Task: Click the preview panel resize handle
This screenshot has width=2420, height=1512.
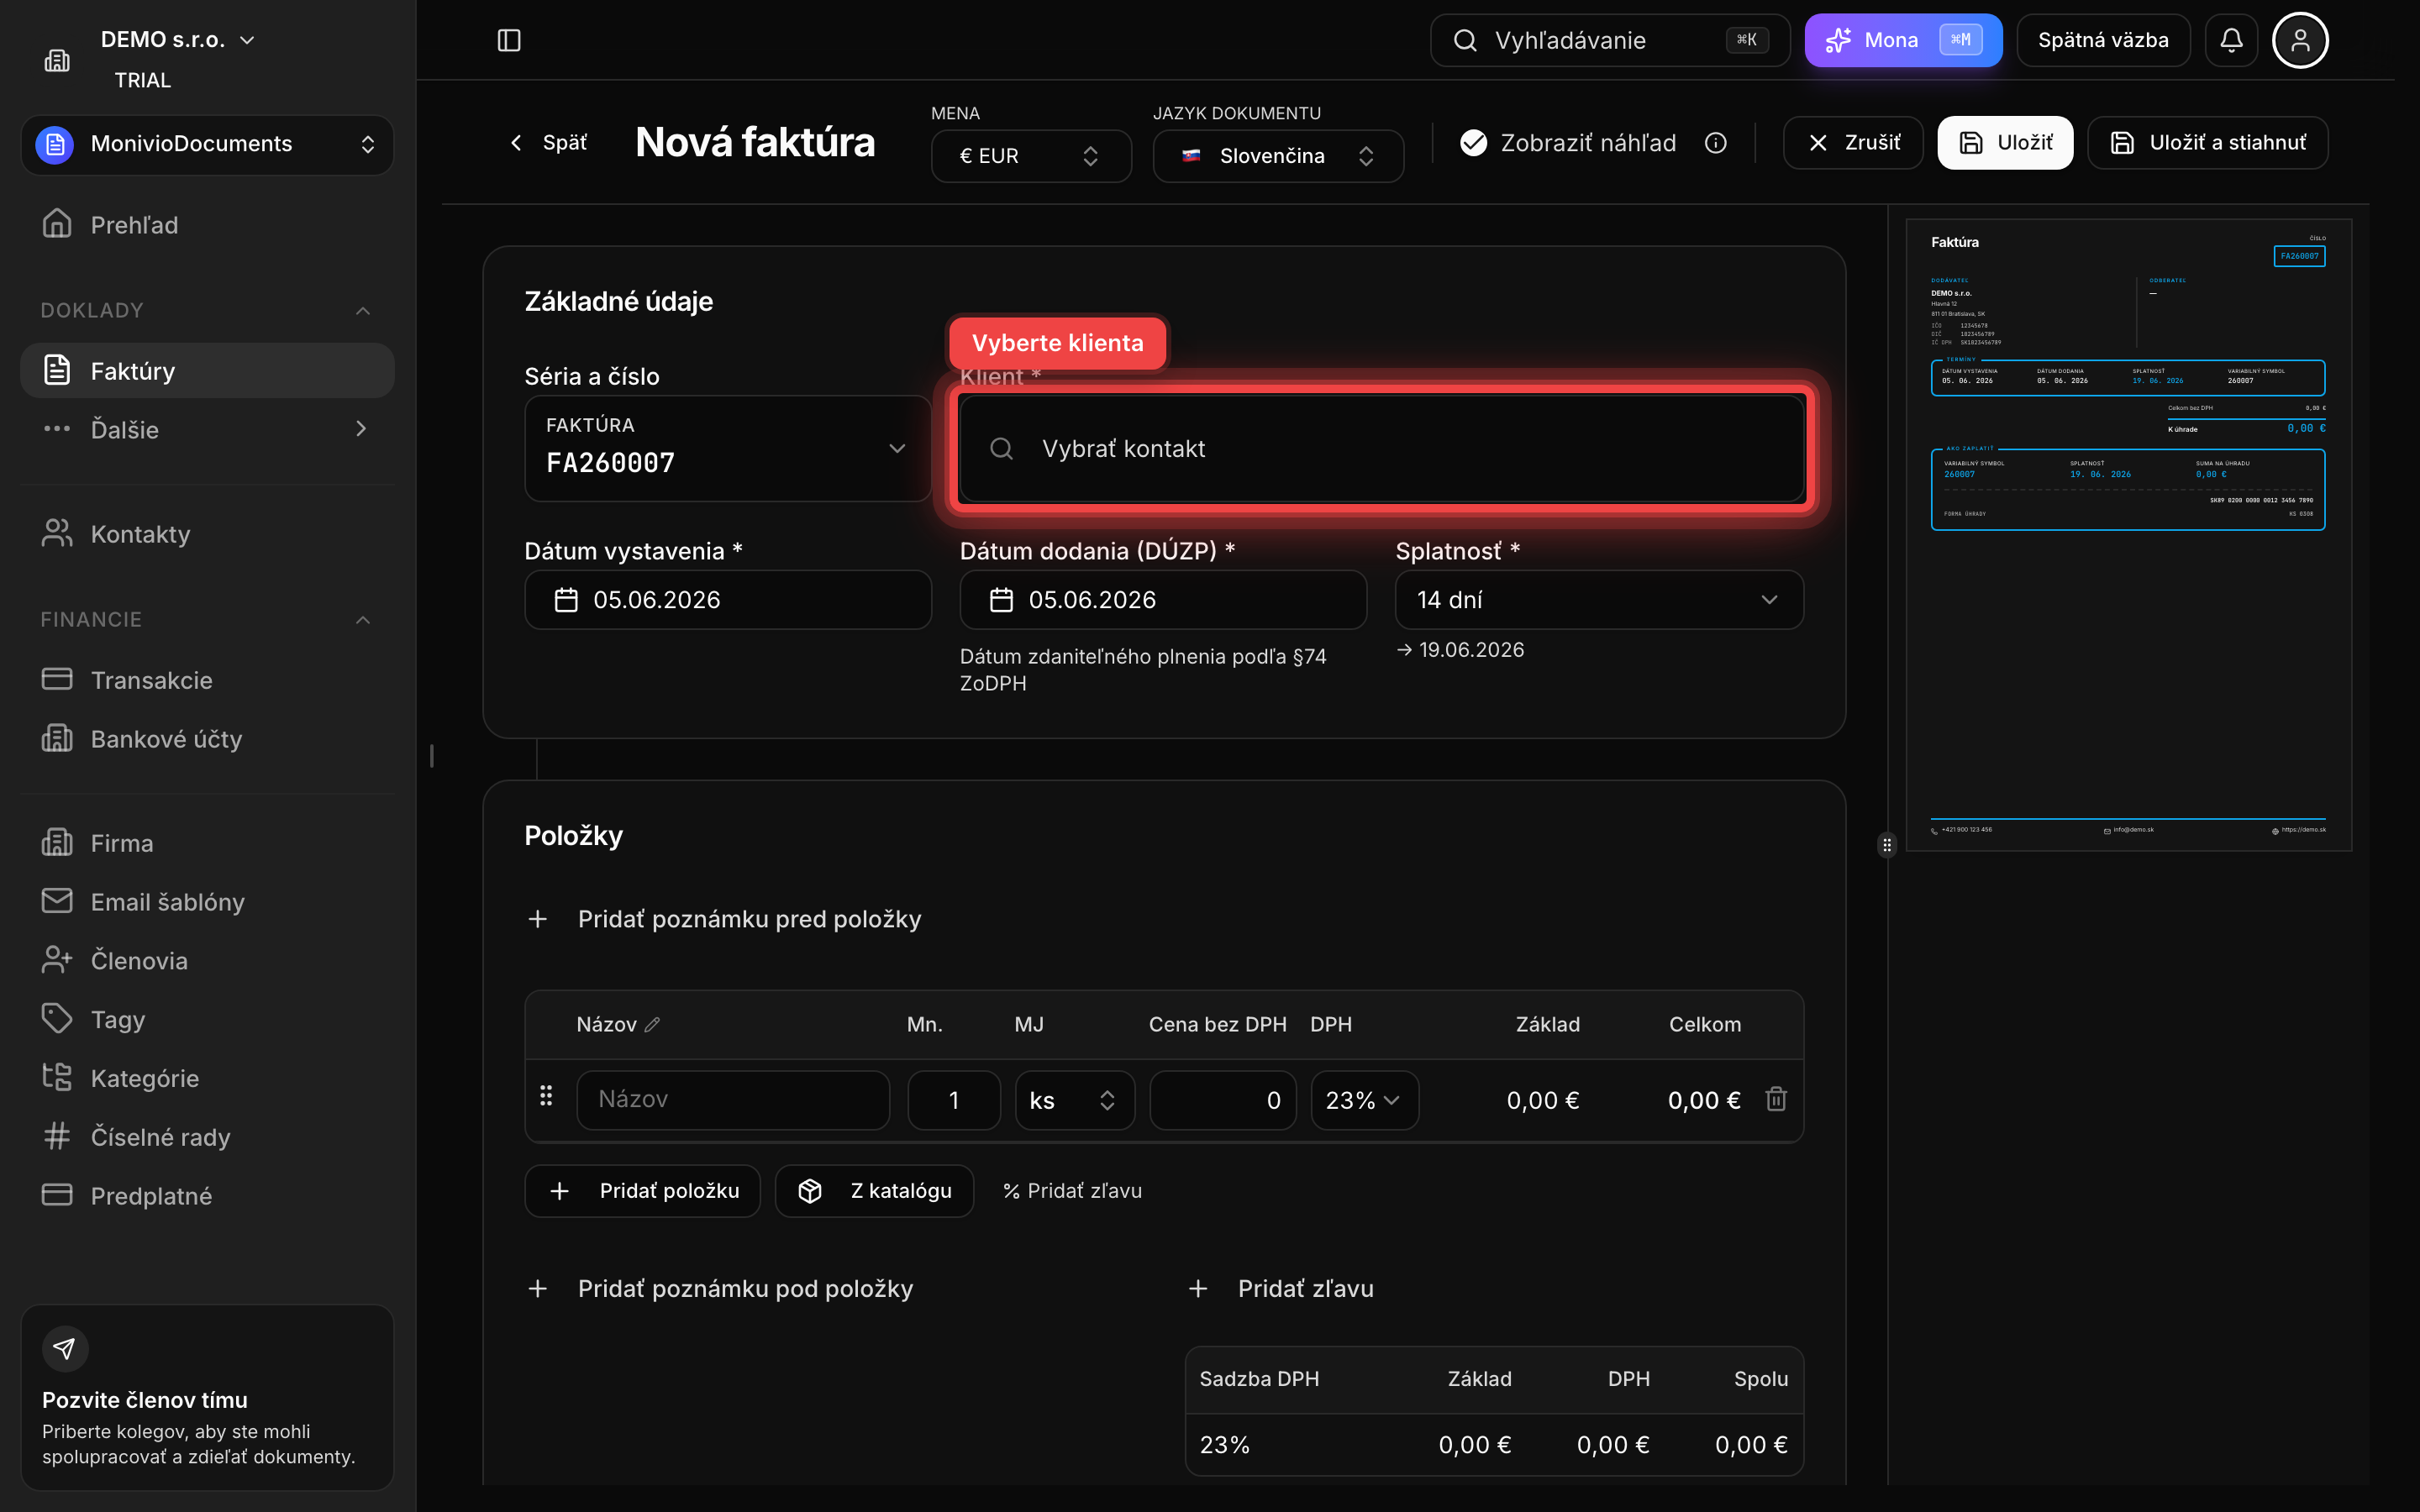Action: point(1887,846)
